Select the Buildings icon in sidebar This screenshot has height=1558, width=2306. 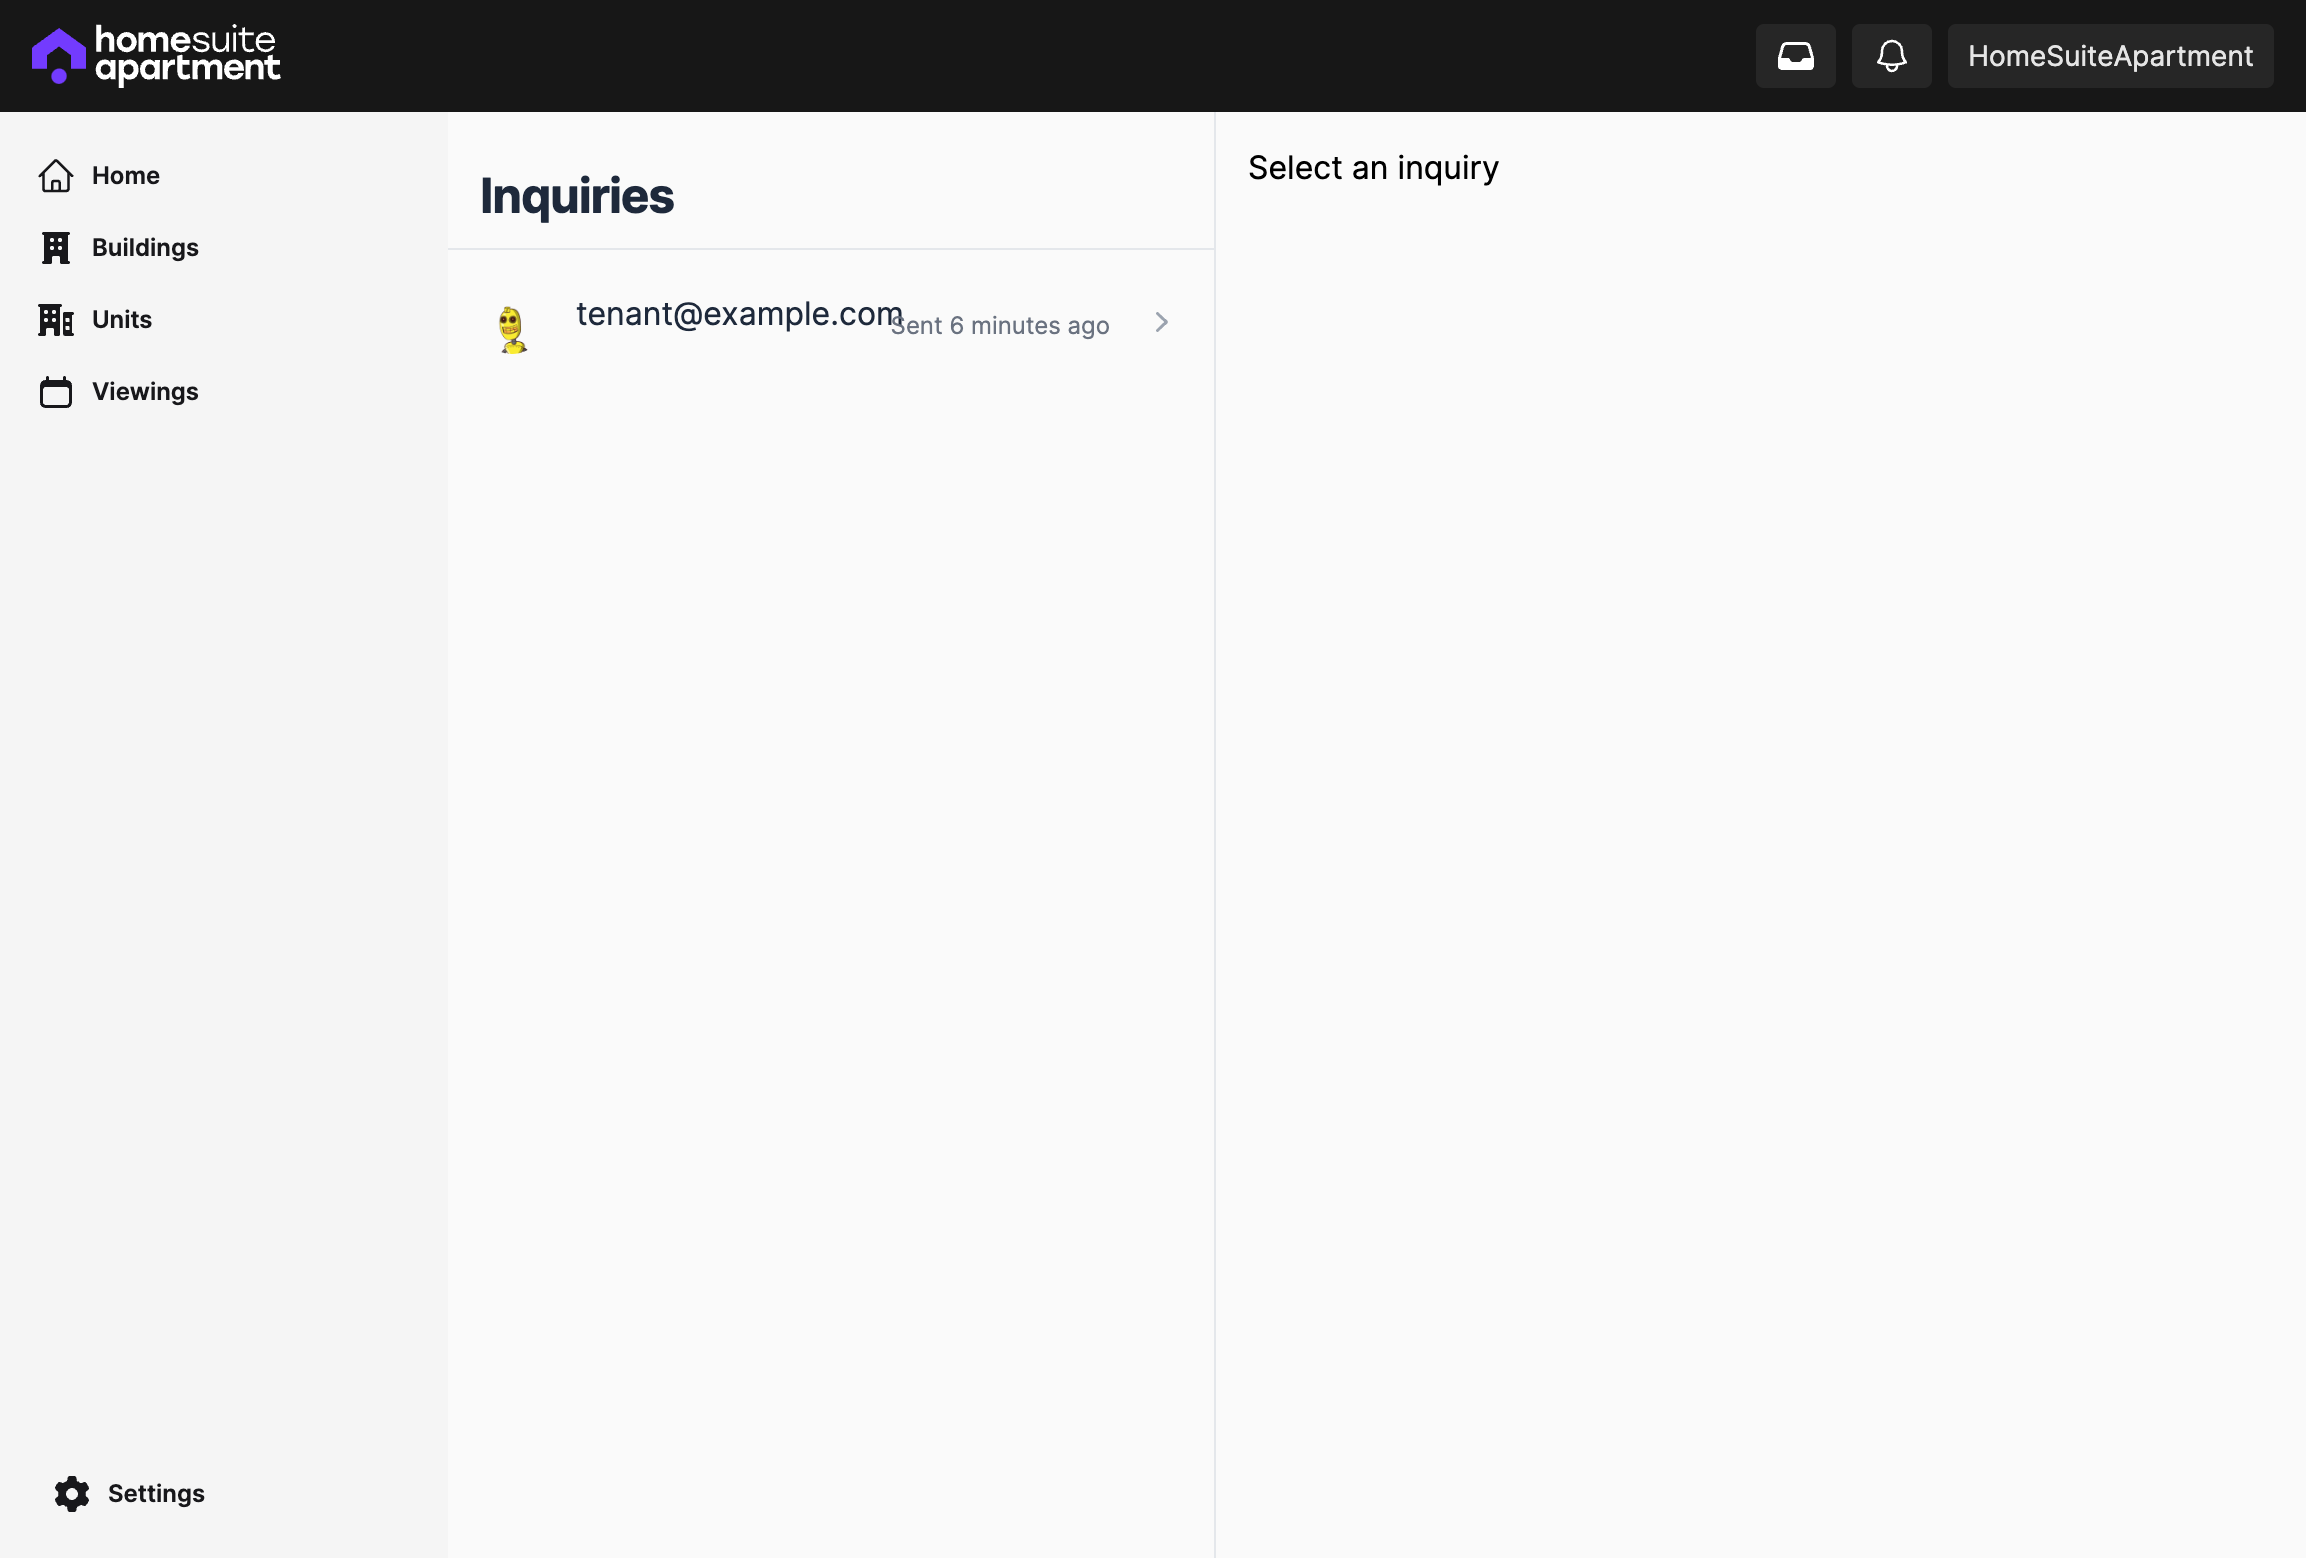tap(56, 247)
